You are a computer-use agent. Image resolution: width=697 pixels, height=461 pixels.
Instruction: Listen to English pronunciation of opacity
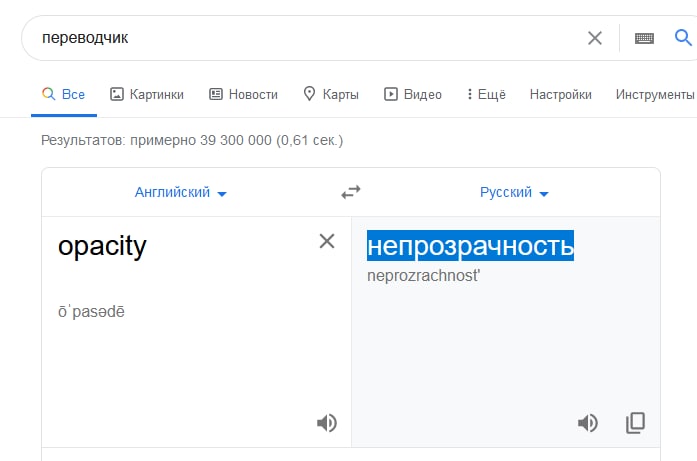[x=327, y=423]
